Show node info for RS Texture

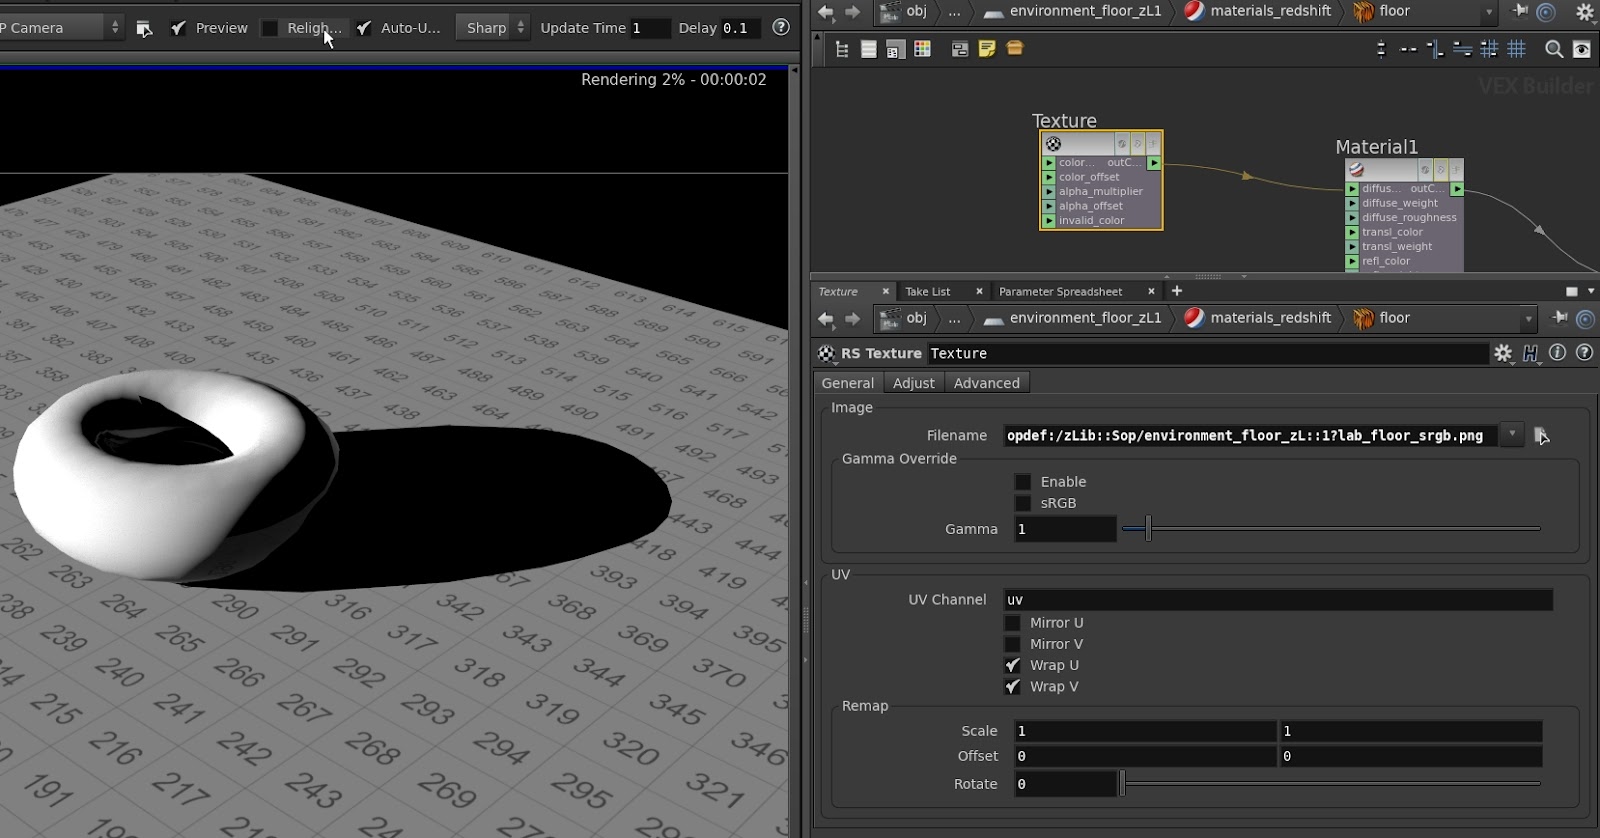(x=1557, y=352)
